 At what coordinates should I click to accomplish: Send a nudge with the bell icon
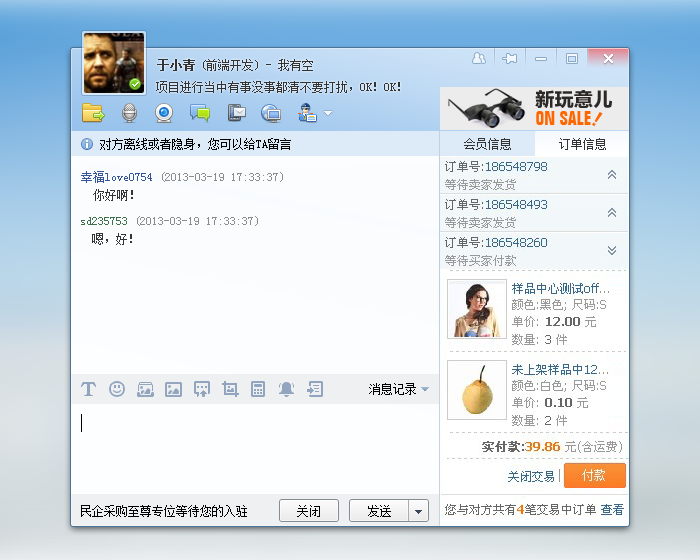286,389
